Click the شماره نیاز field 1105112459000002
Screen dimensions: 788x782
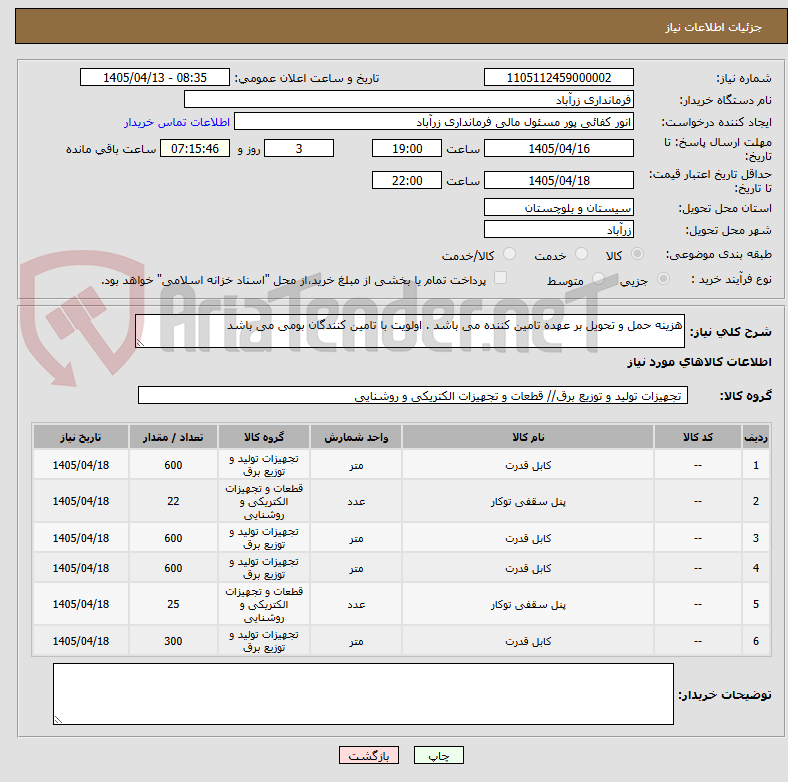pos(559,77)
